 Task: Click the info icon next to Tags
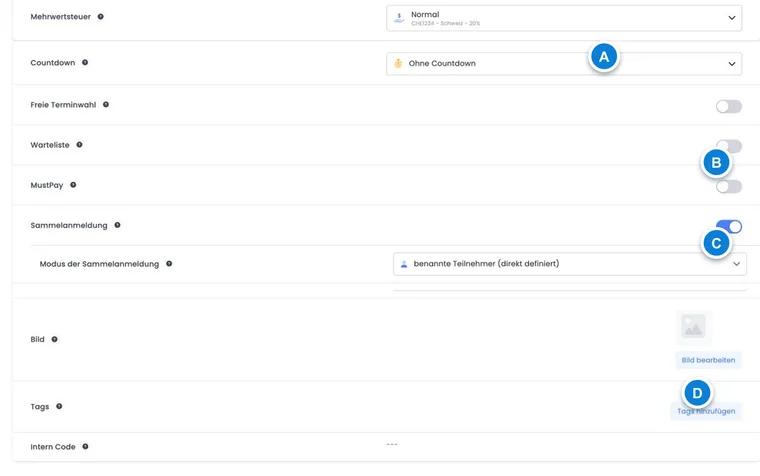click(x=59, y=406)
